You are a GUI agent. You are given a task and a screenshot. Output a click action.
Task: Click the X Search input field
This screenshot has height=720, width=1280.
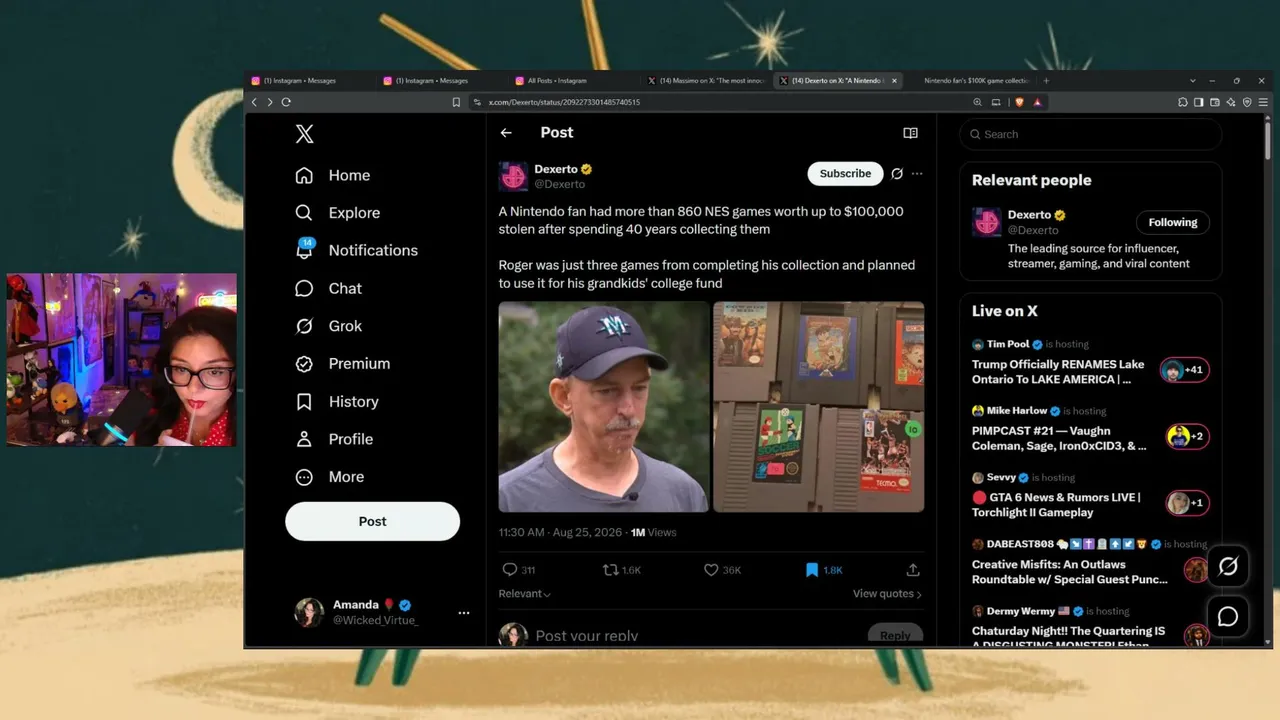pos(1090,134)
